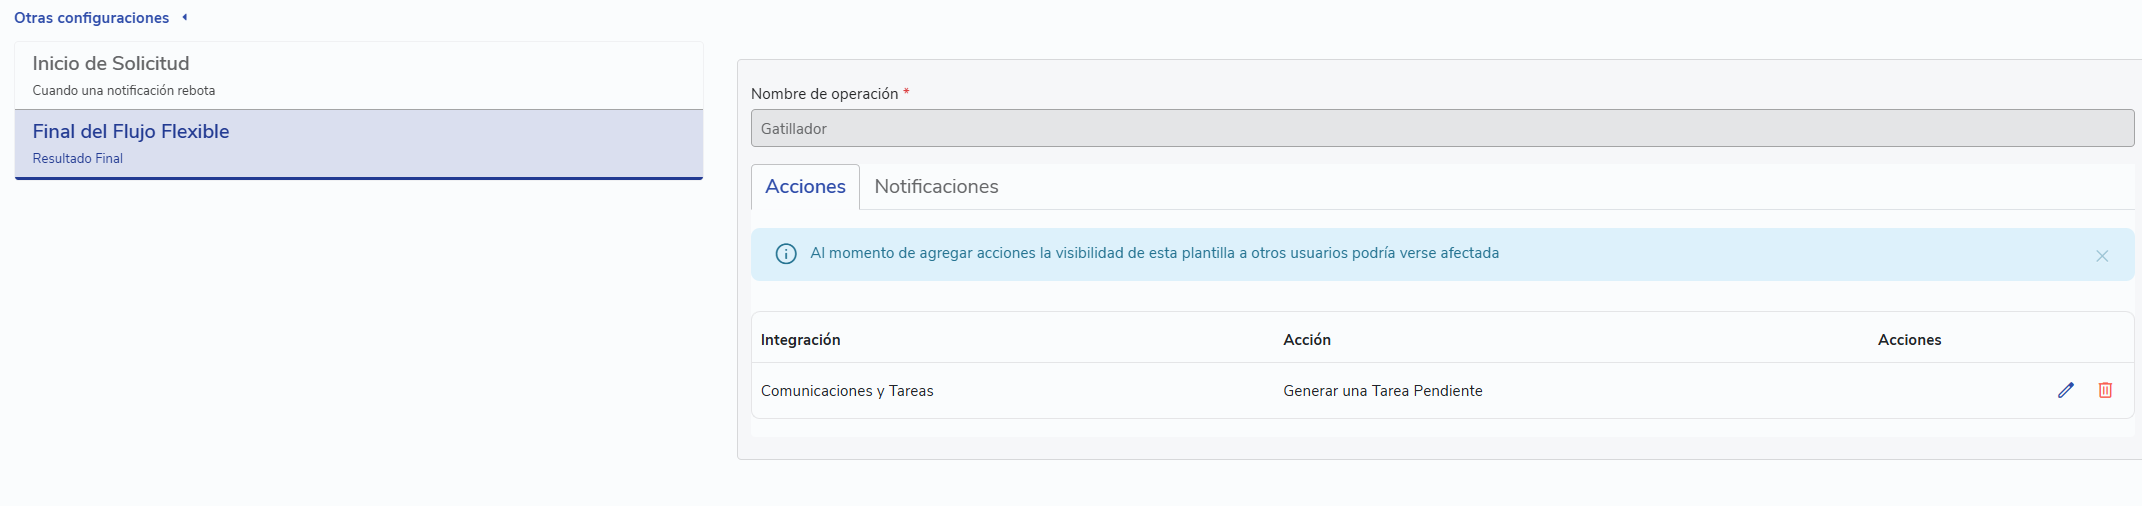This screenshot has height=506, width=2142.
Task: Collapse Otras configuraciones using the caret arrow
Action: point(185,17)
